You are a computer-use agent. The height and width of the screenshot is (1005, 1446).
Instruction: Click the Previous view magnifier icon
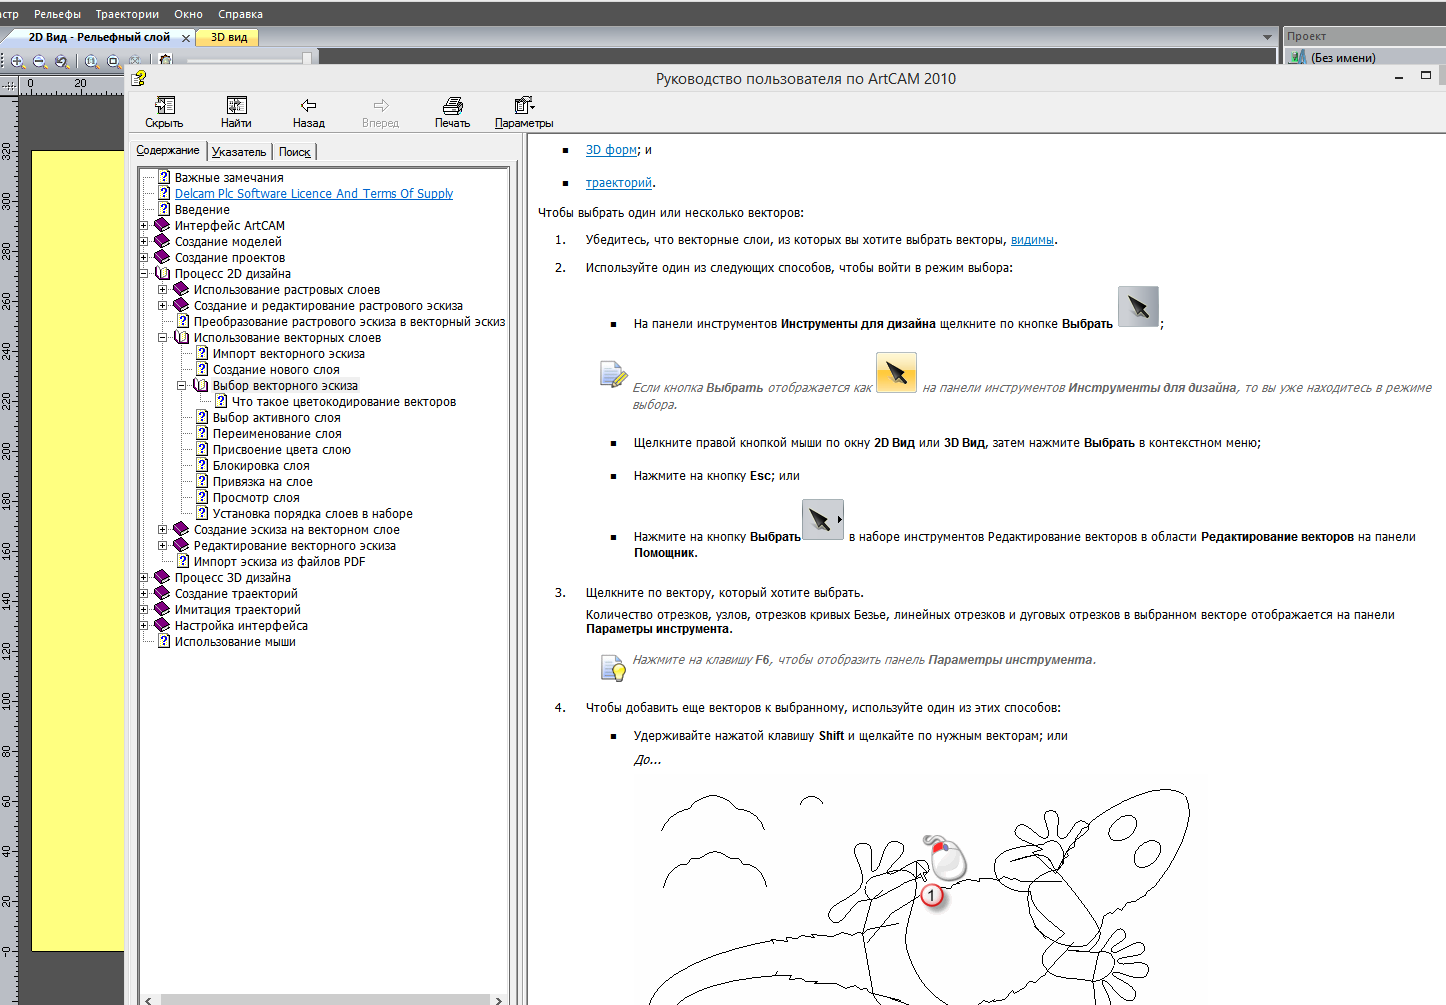pos(62,61)
